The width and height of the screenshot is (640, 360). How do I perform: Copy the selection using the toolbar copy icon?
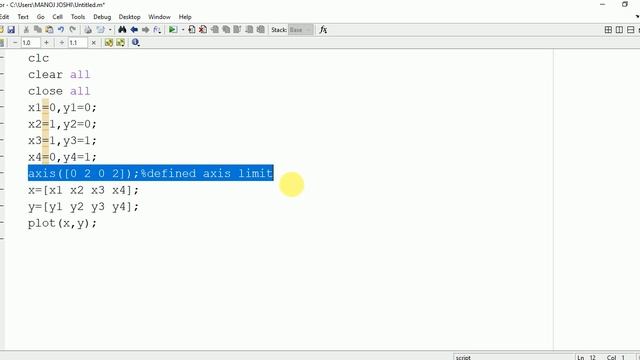point(38,30)
